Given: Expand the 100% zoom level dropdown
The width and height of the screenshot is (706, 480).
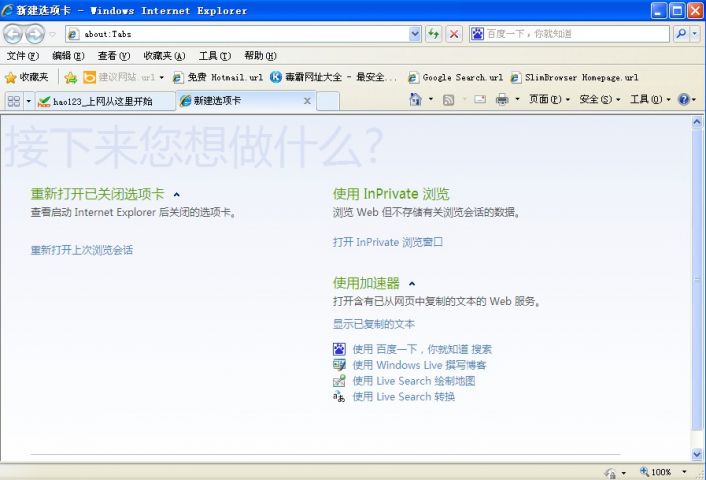Looking at the screenshot, I should [x=684, y=471].
